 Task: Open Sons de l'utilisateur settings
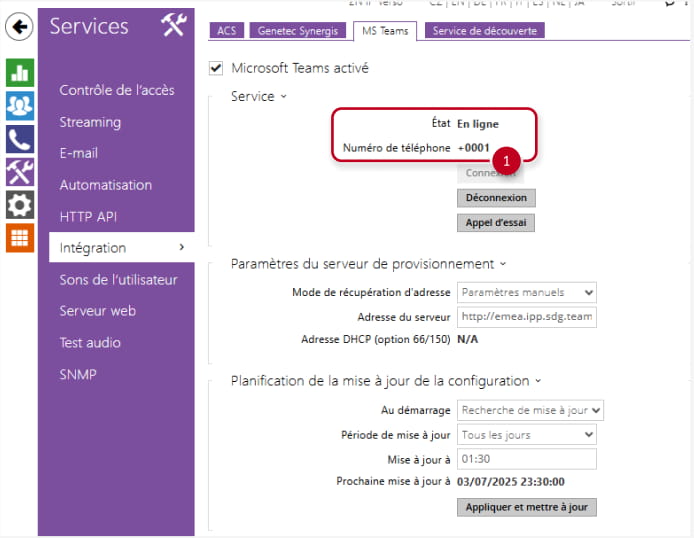tap(118, 280)
